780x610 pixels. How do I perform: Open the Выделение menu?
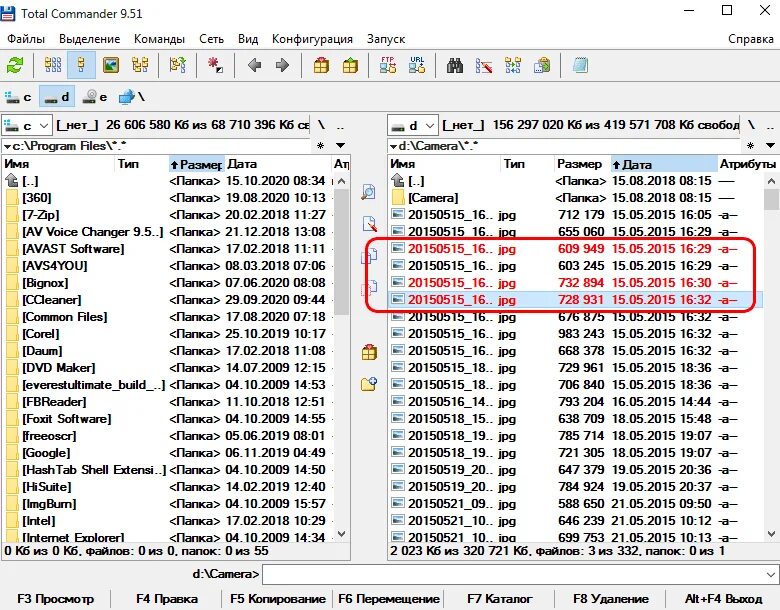pyautogui.click(x=90, y=39)
